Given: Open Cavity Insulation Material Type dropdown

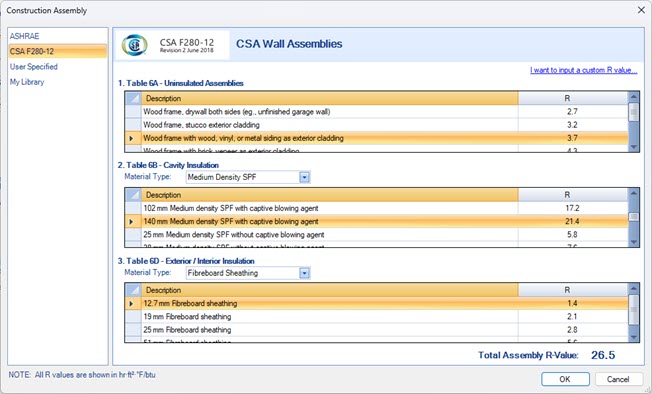Looking at the screenshot, I should (304, 177).
